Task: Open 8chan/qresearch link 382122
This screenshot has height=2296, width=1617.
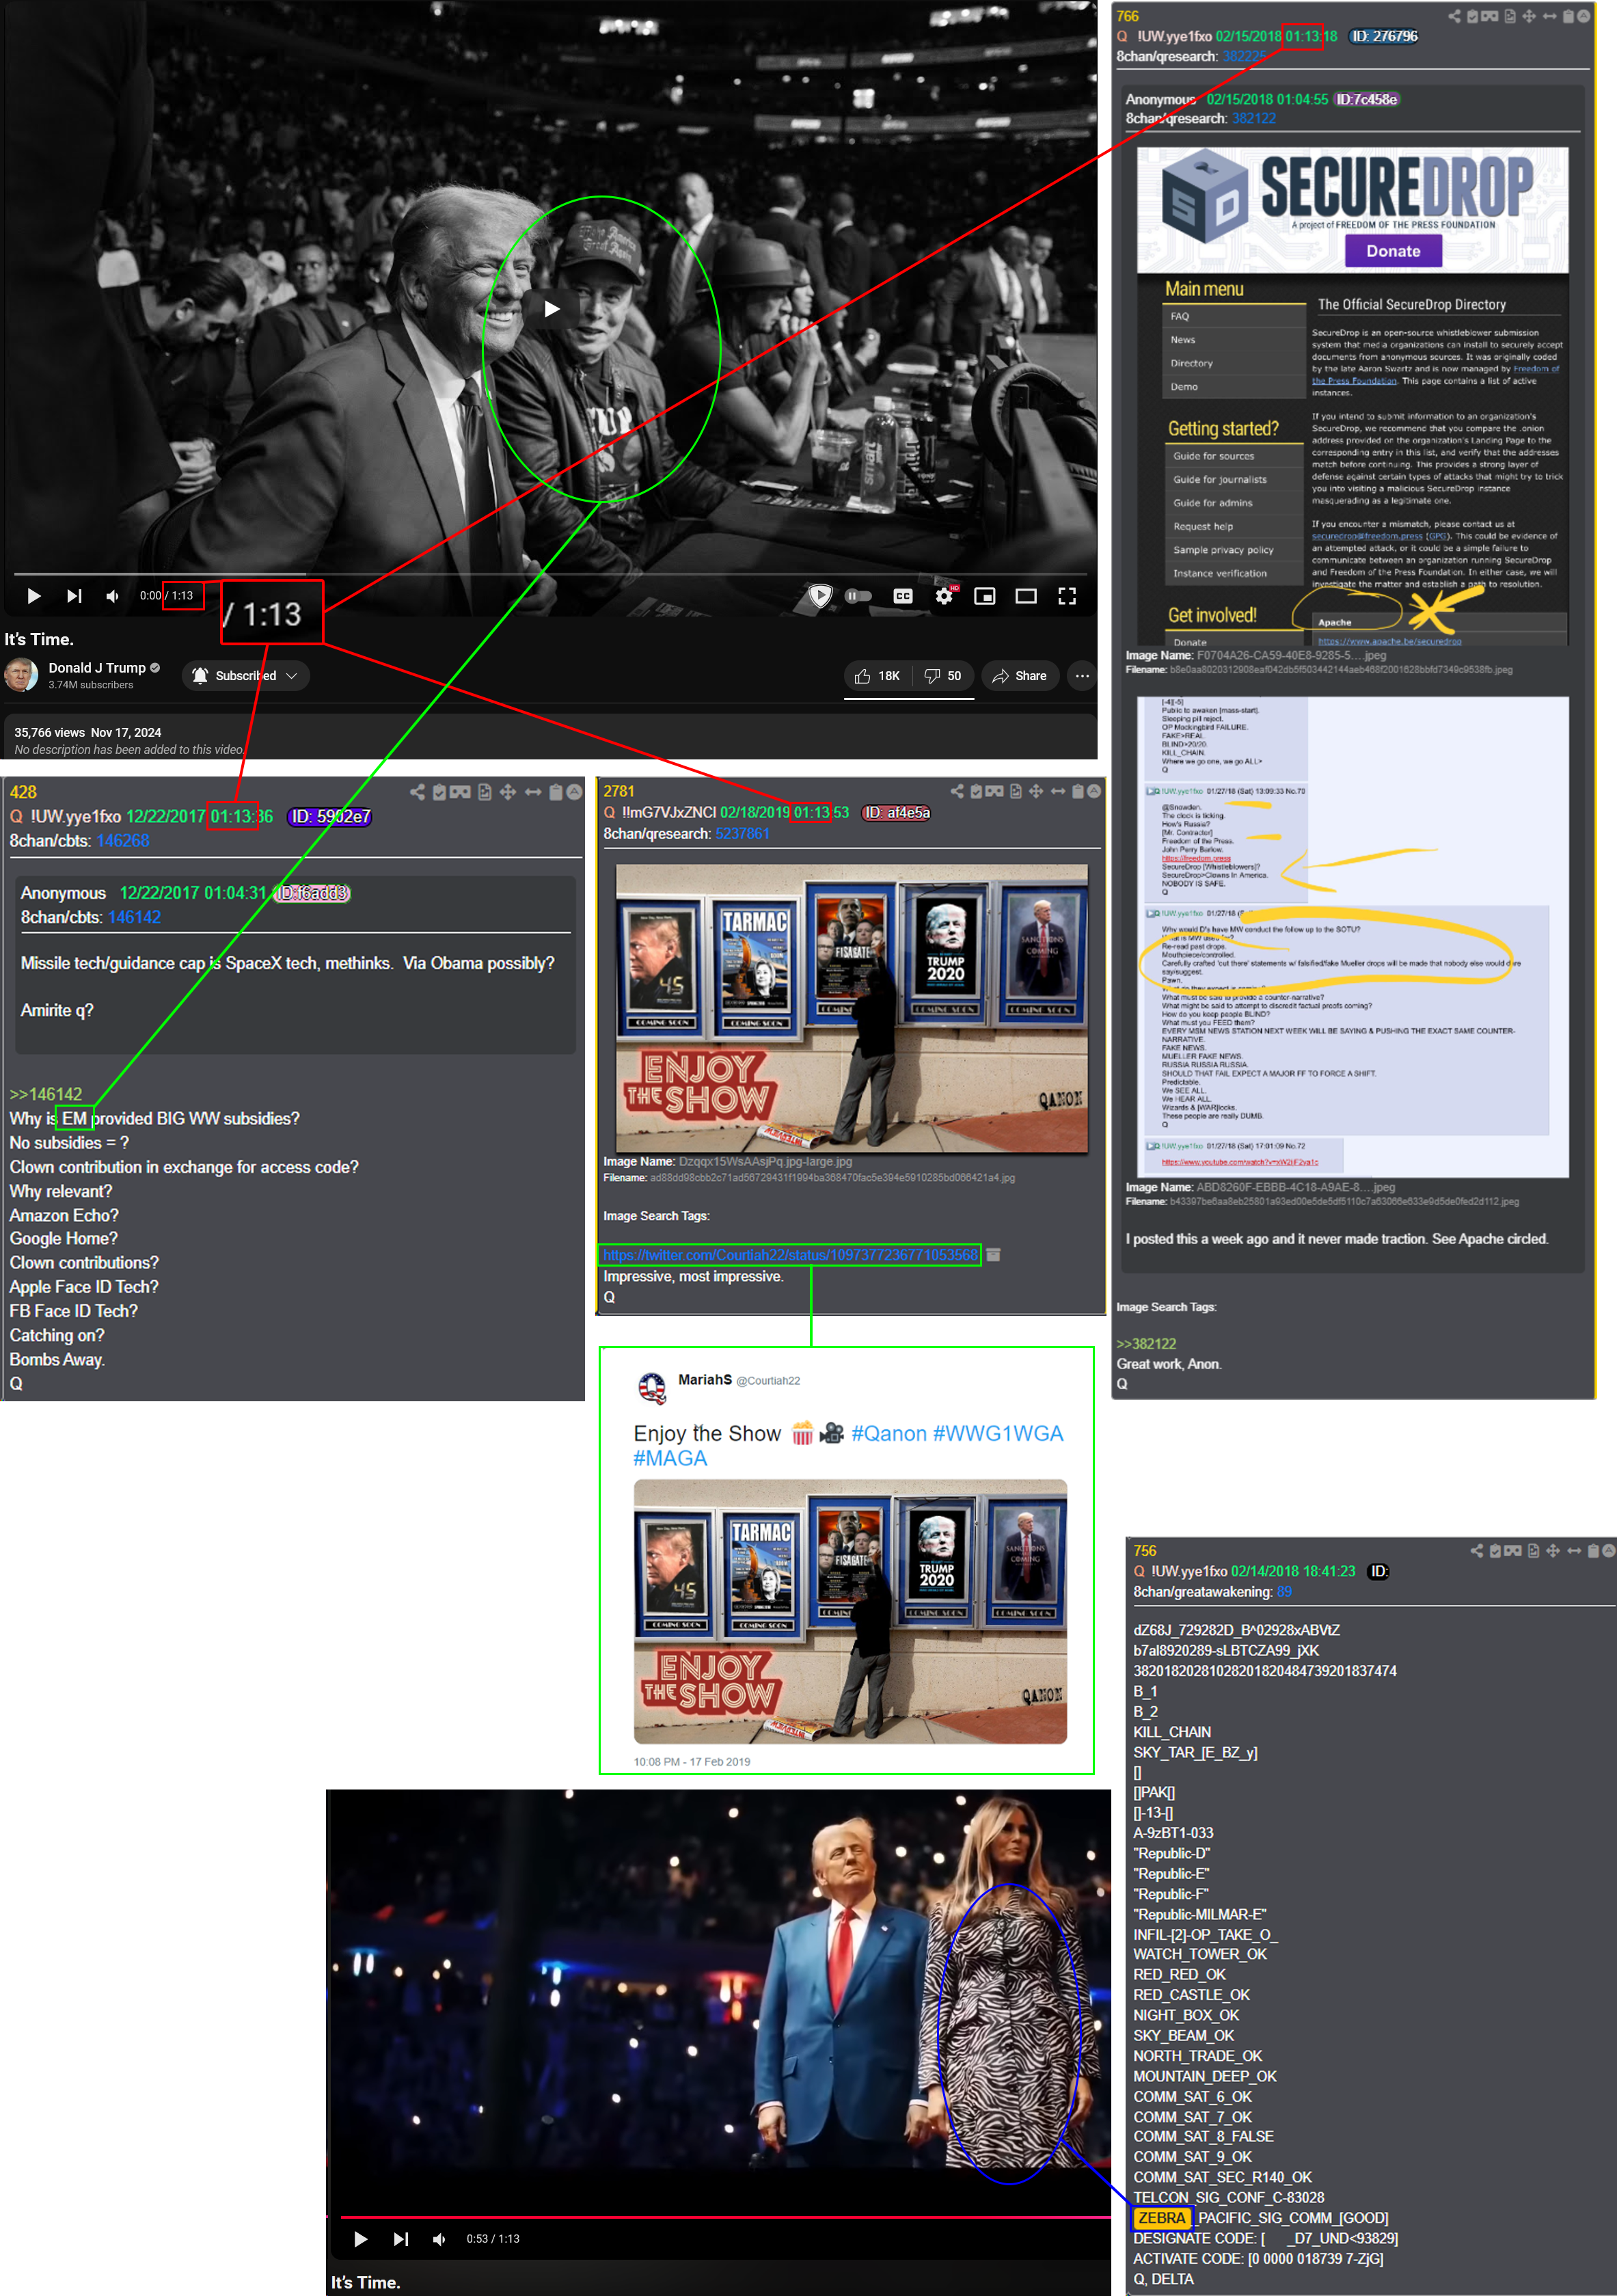Action: [1254, 118]
